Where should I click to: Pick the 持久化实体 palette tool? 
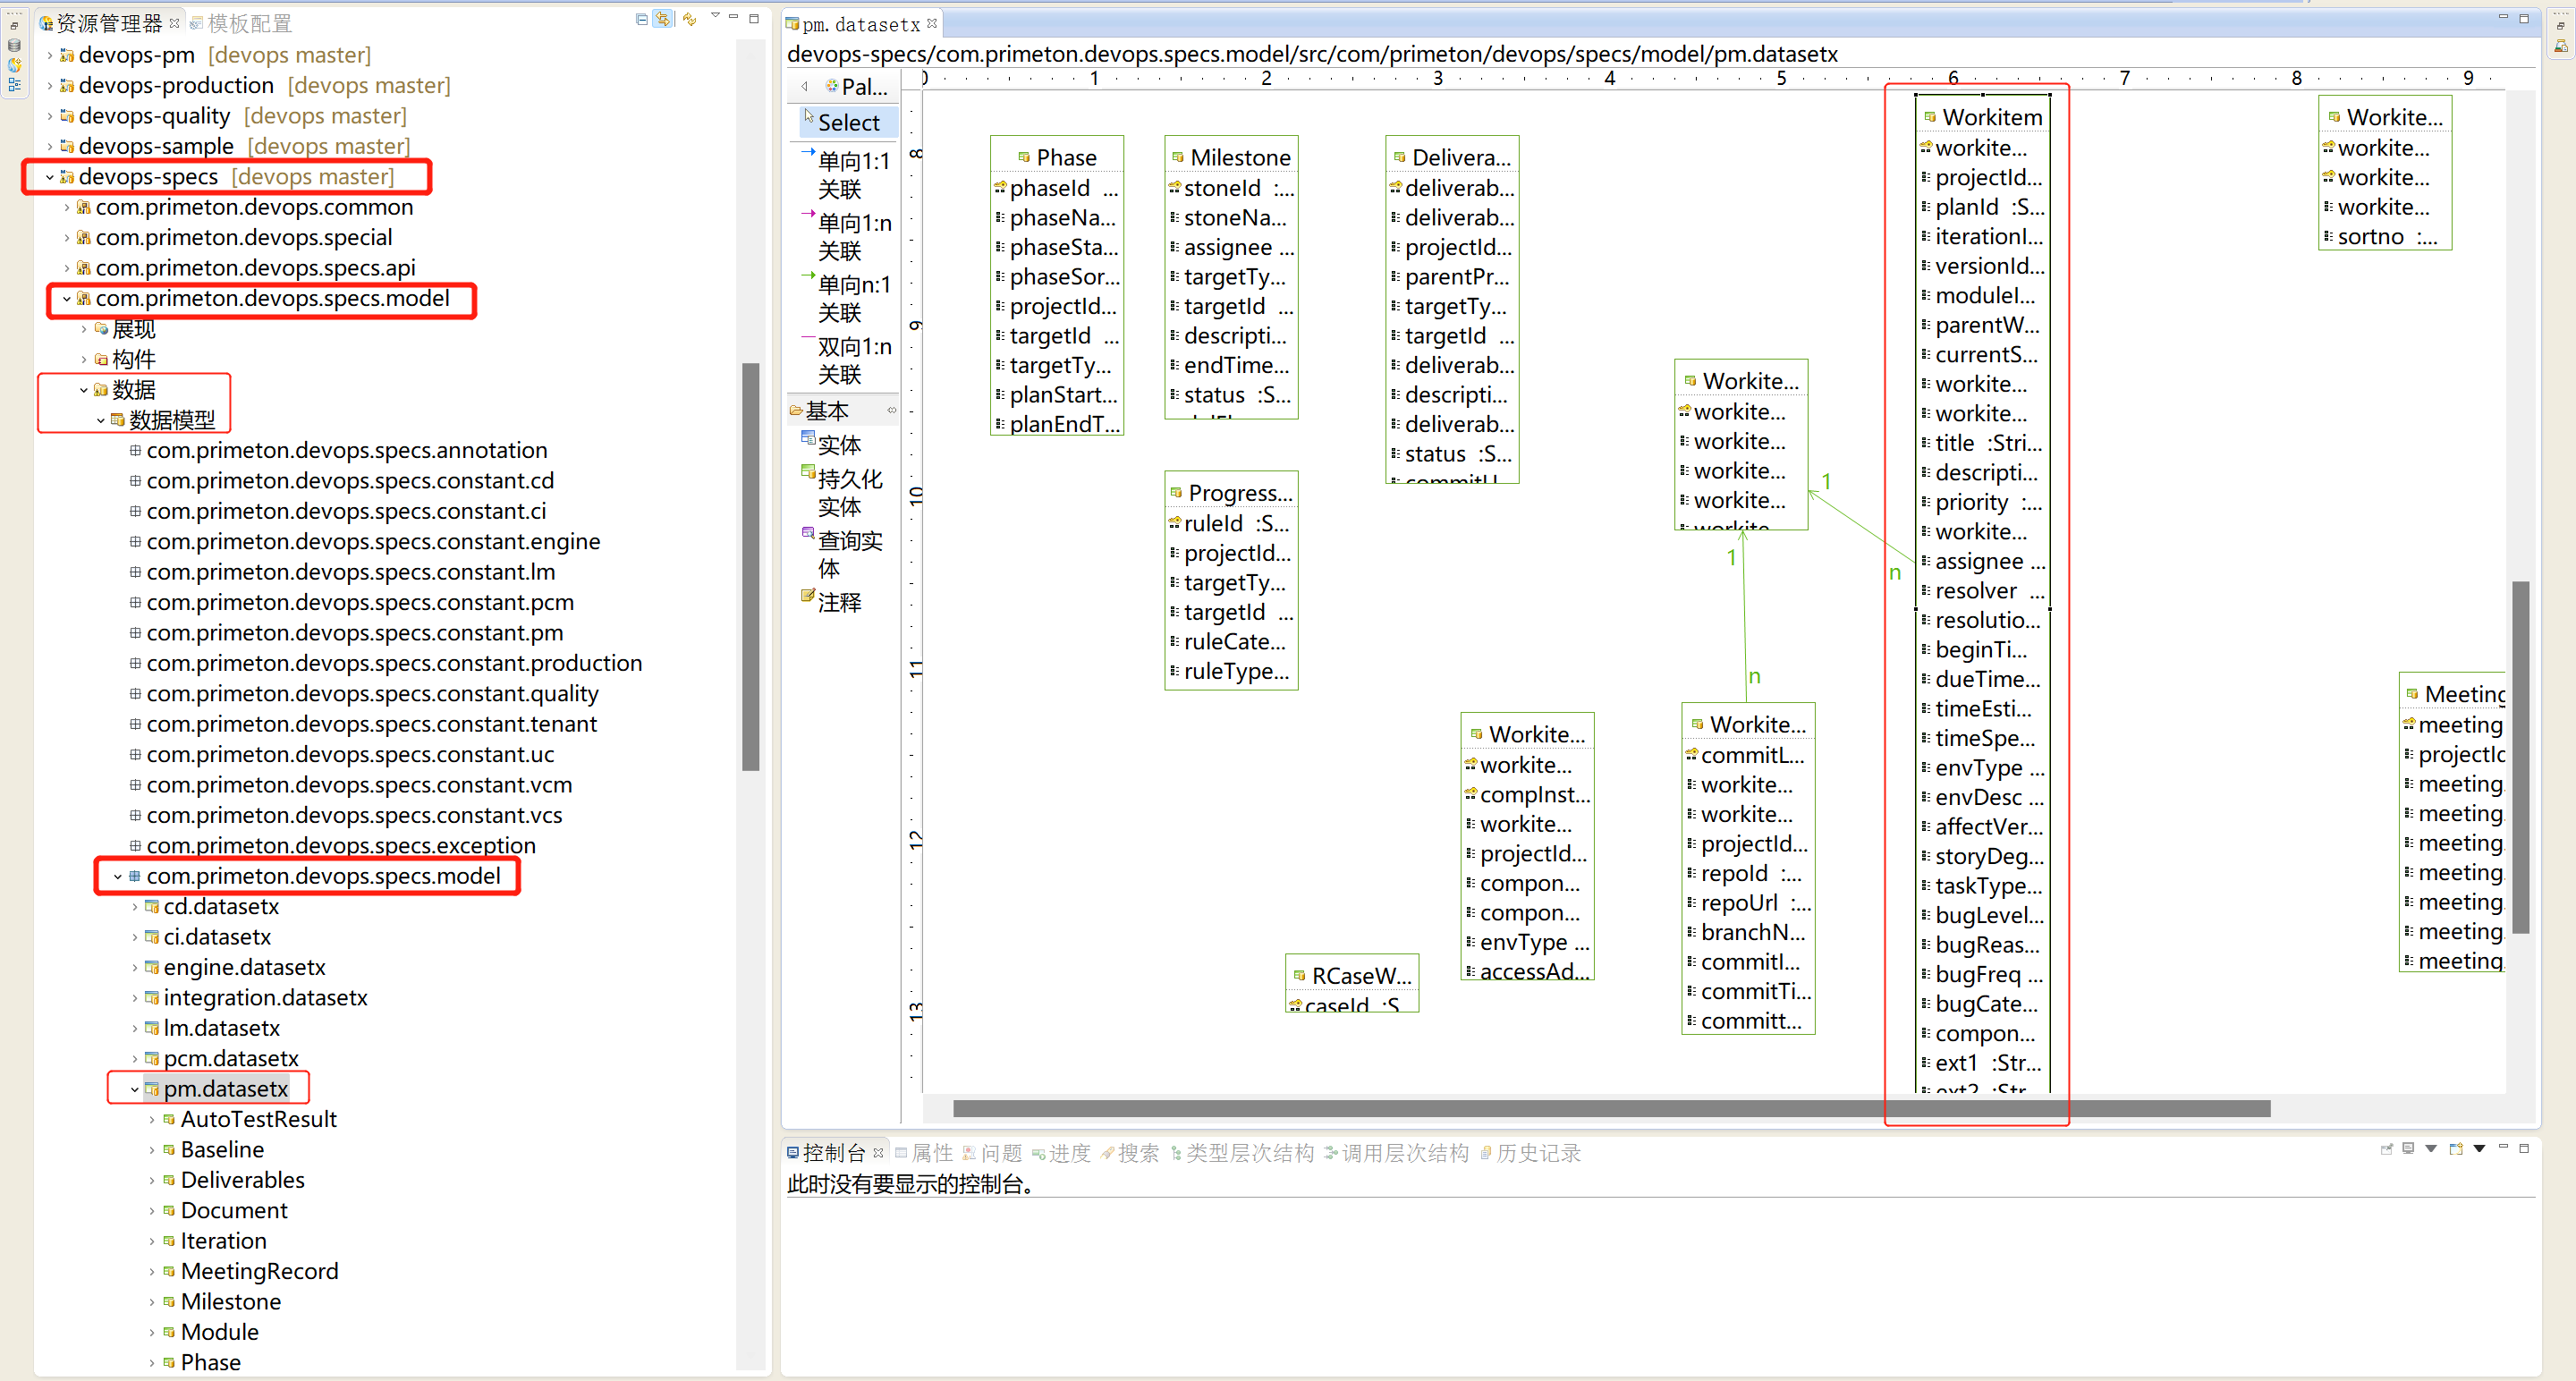click(x=848, y=492)
